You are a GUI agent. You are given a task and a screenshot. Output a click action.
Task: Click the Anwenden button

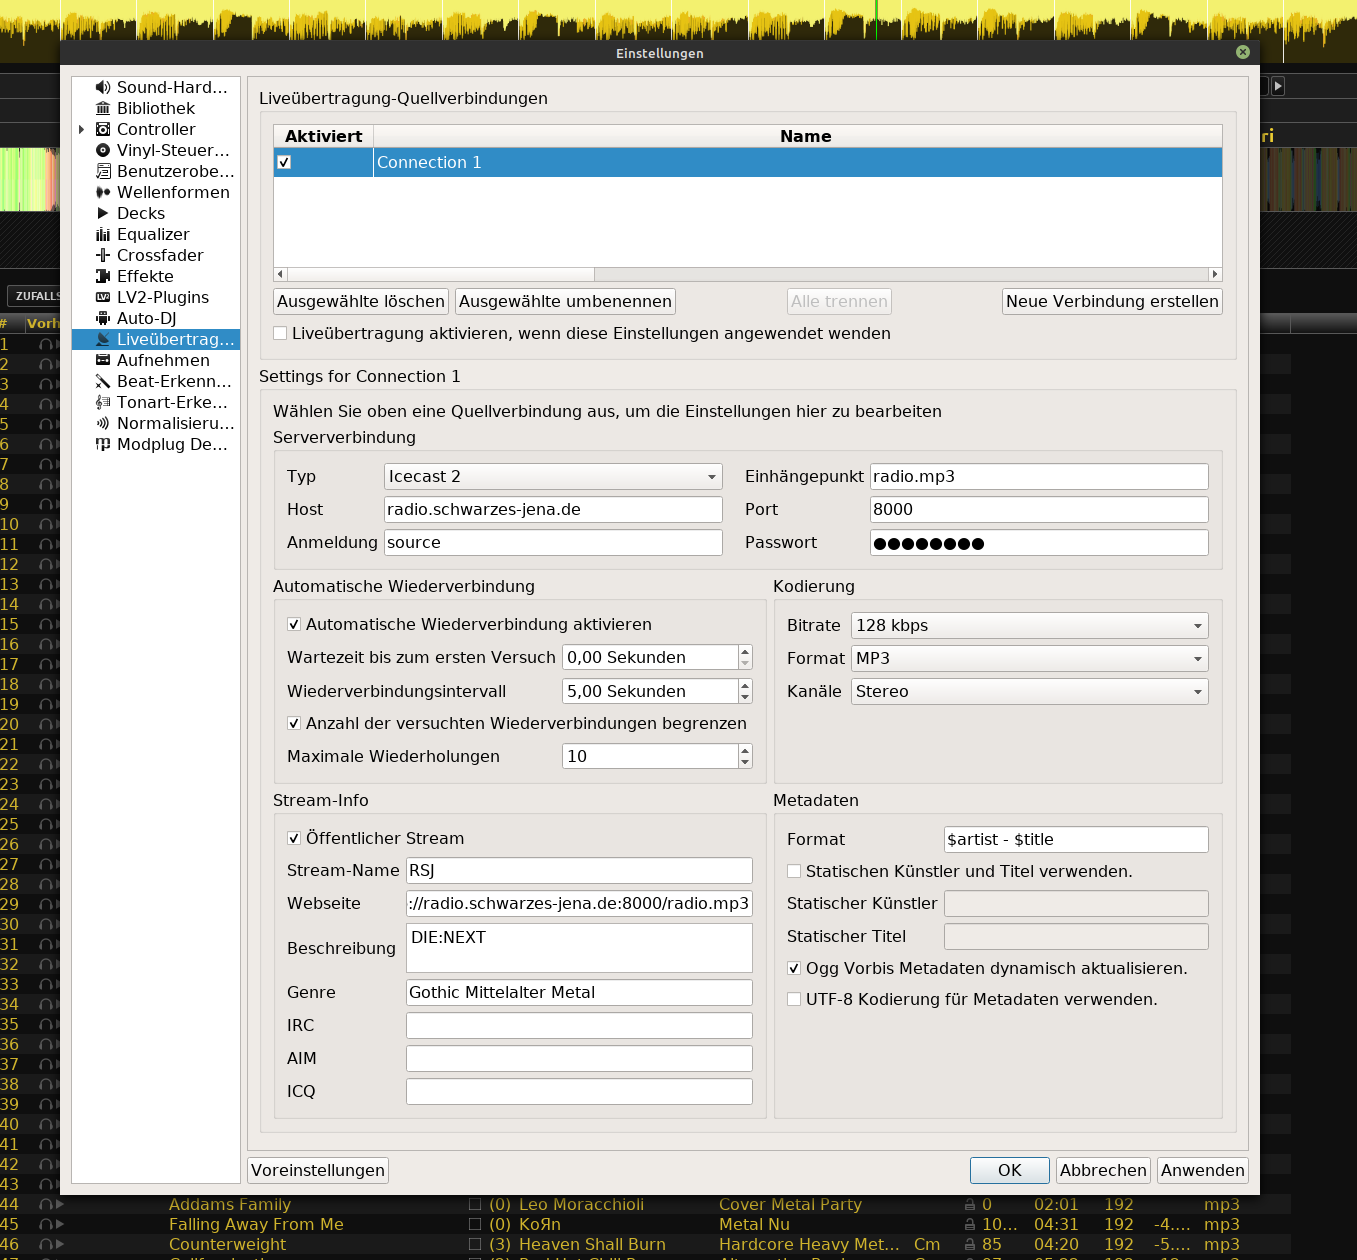(1202, 1170)
